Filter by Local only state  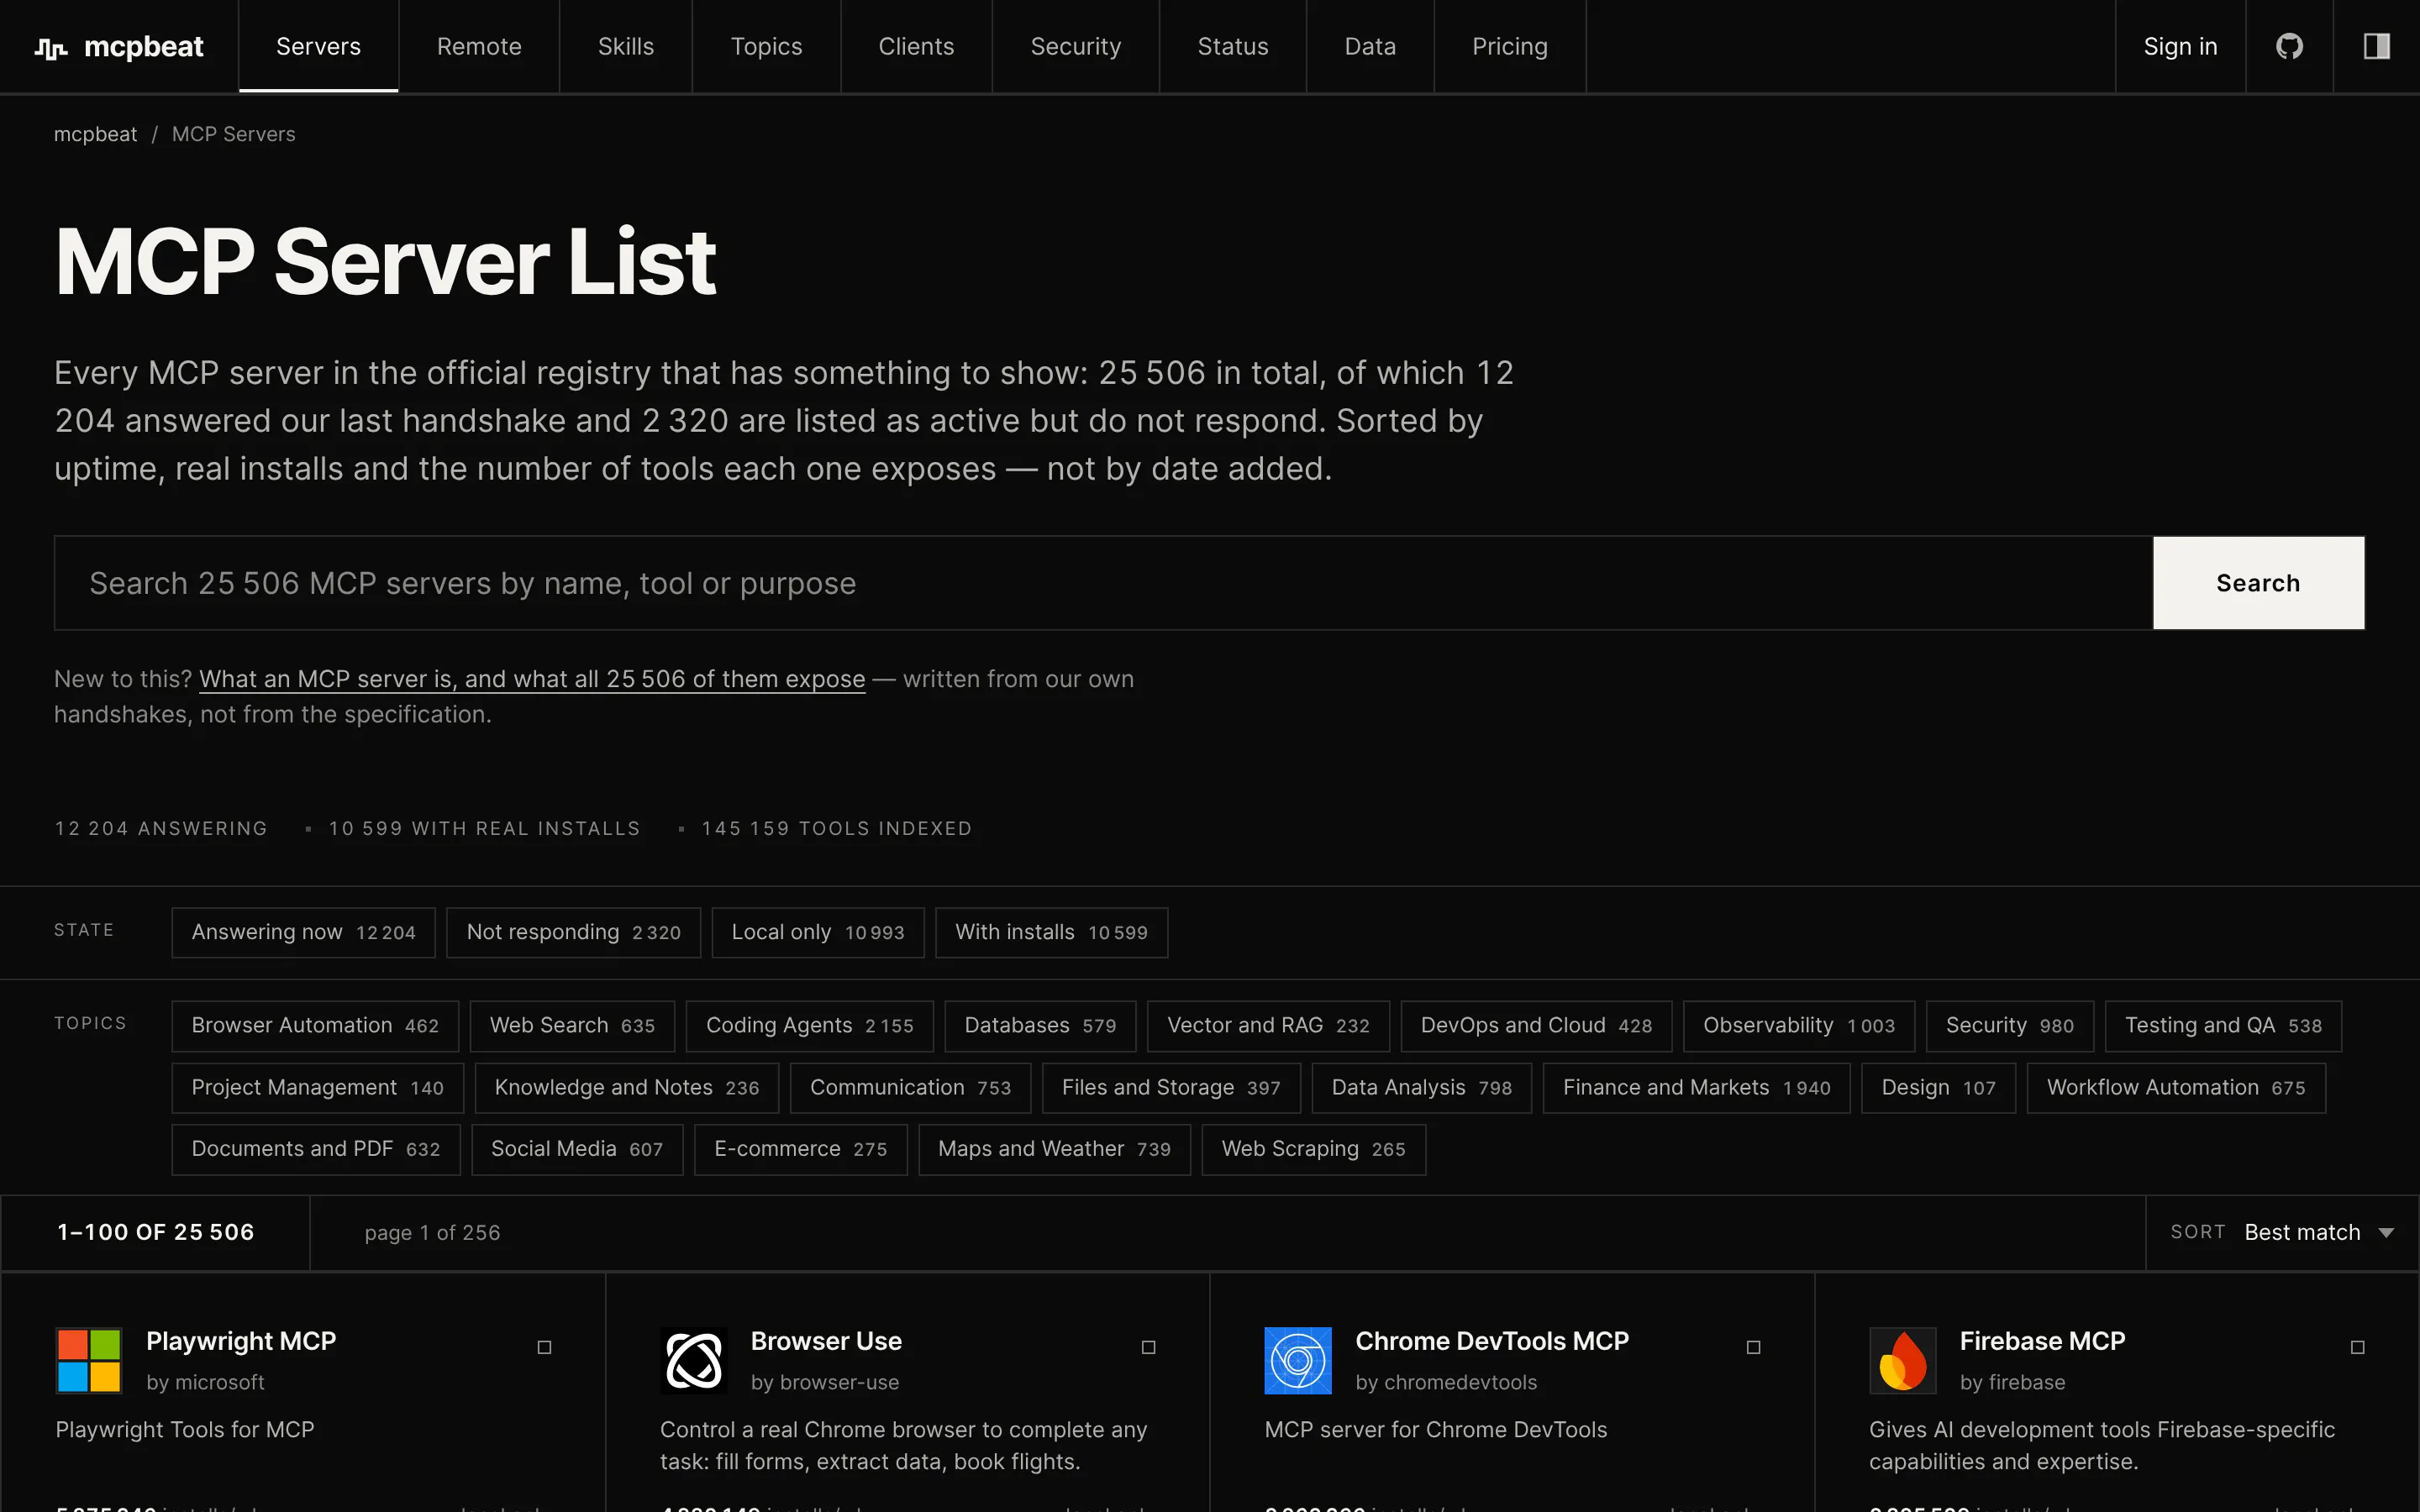click(x=817, y=932)
